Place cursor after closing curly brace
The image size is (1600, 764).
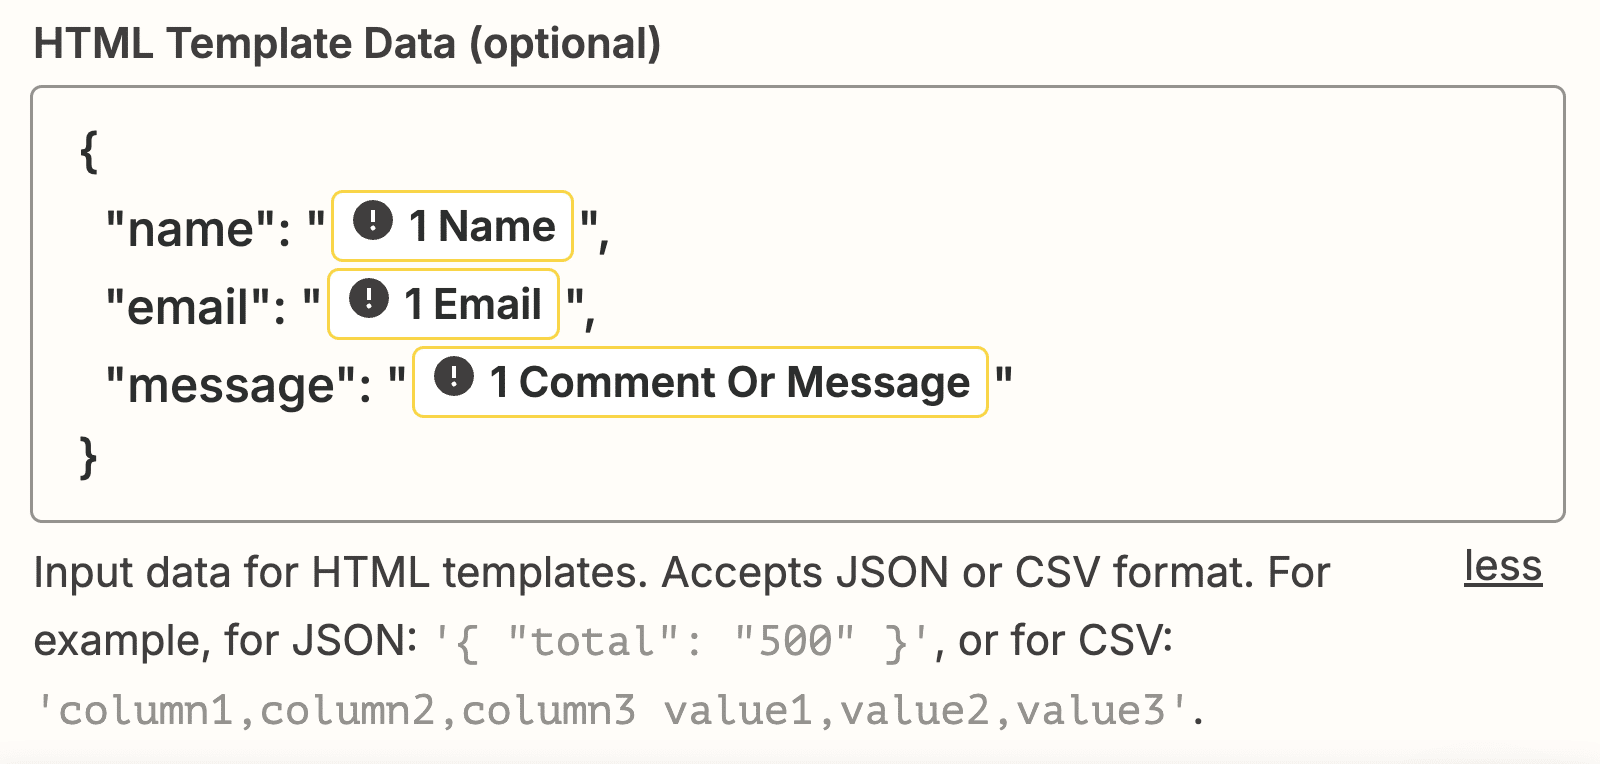click(101, 458)
